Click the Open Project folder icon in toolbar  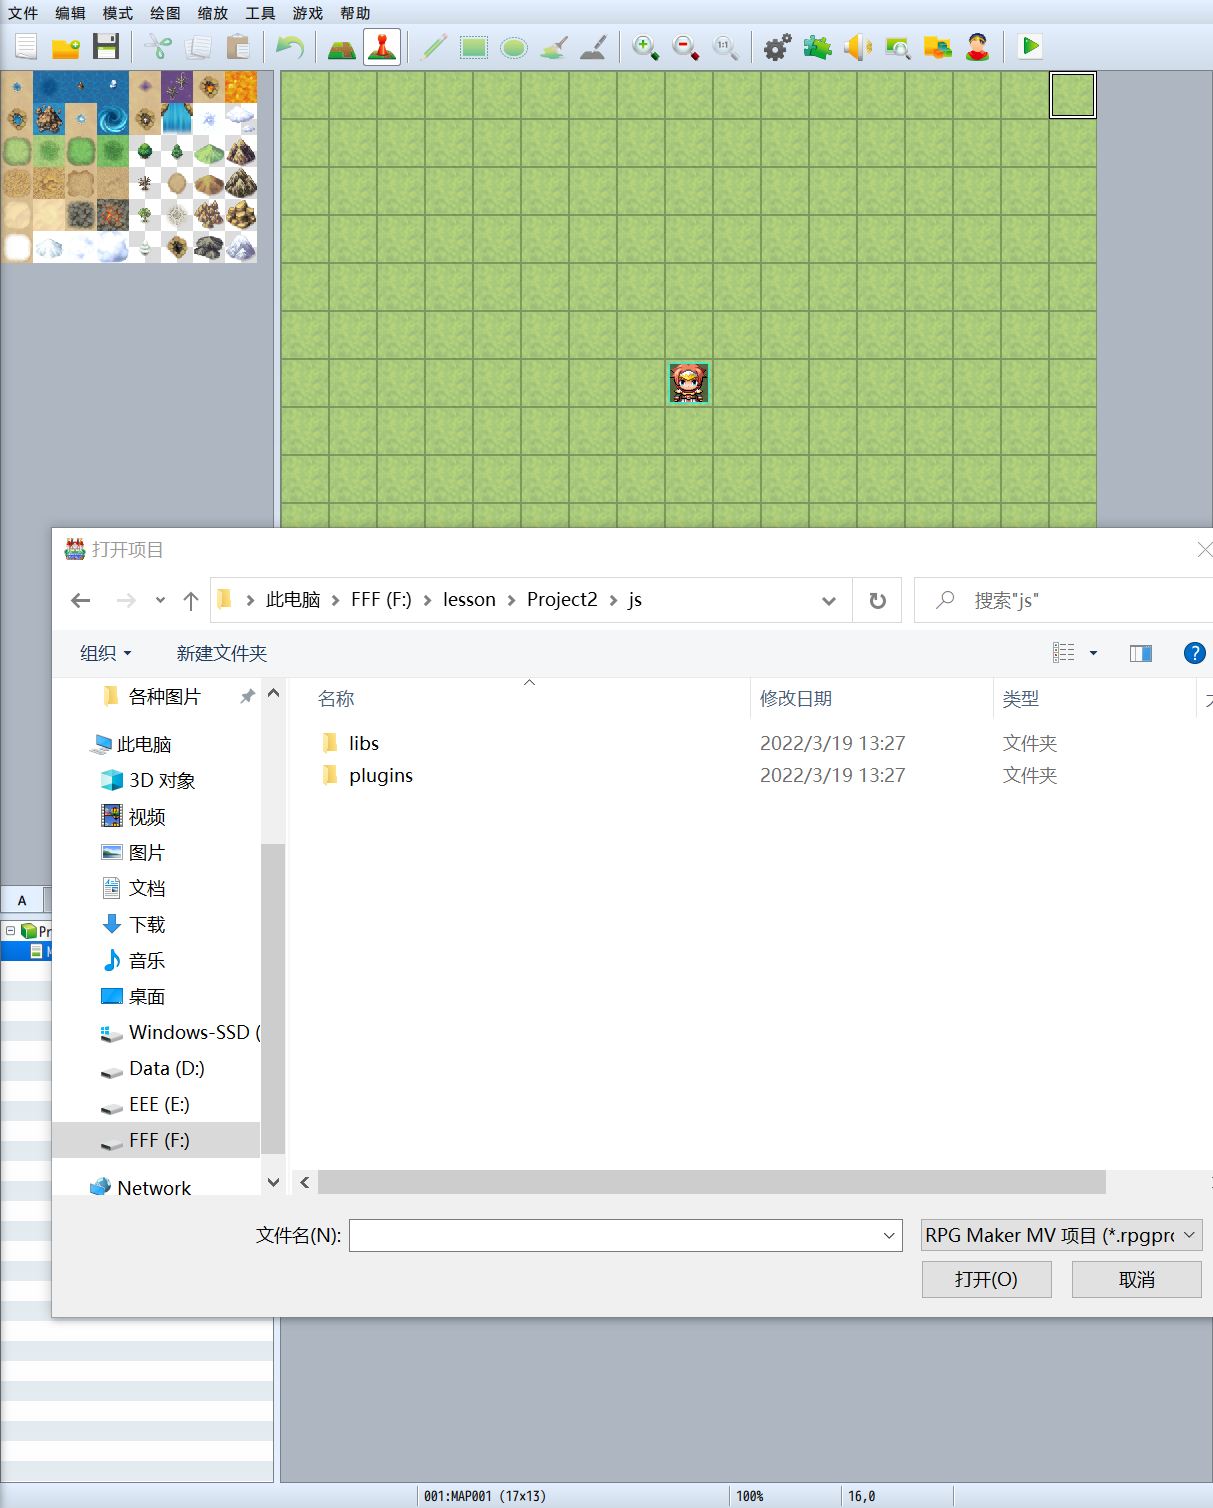pos(66,47)
